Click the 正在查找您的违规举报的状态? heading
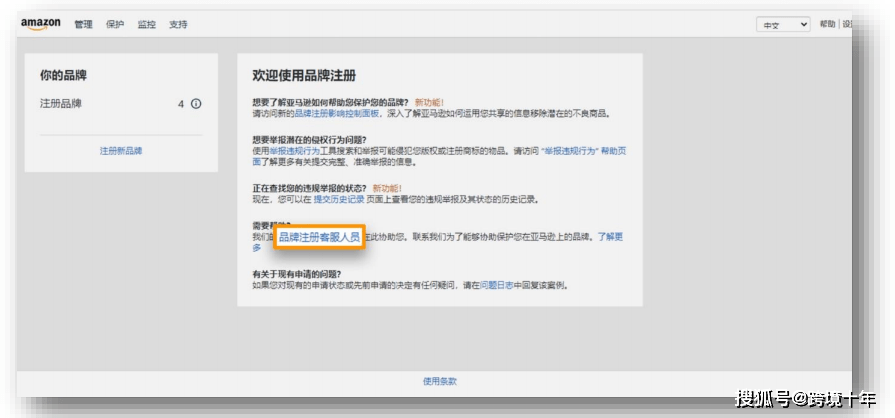Viewport: 895px width, 418px height. (309, 188)
